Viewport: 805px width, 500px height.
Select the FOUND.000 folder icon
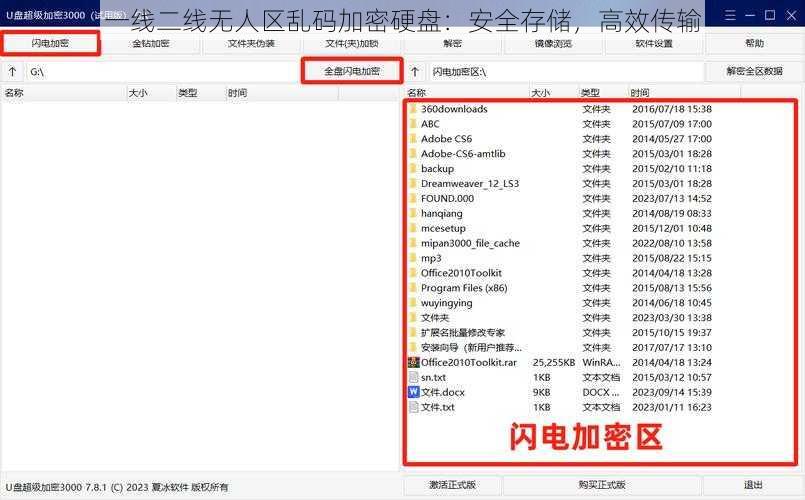click(413, 198)
